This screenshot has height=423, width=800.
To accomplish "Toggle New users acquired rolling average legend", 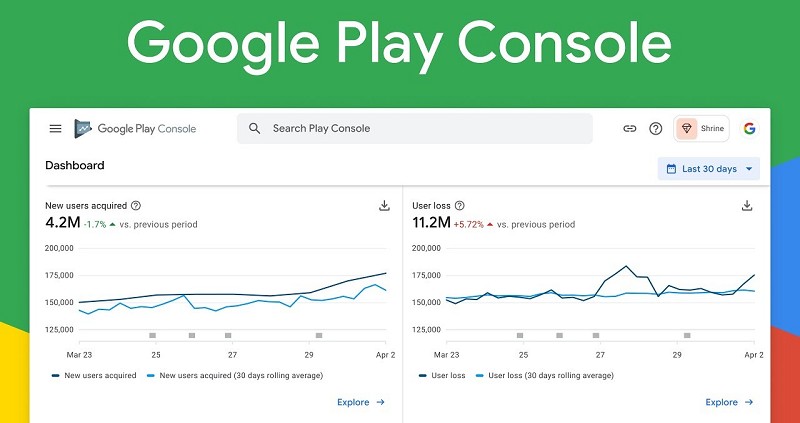I will tap(222, 375).
